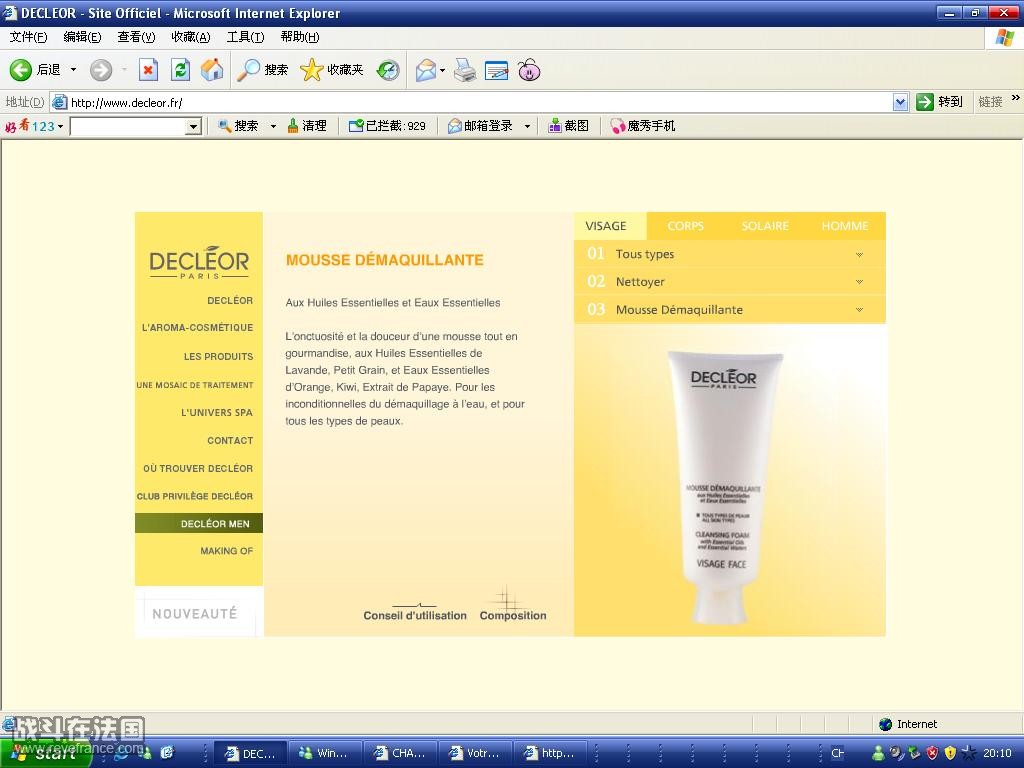1024x768 pixels.
Task: Open the 收藏 Favorites menu
Action: pyautogui.click(x=191, y=37)
